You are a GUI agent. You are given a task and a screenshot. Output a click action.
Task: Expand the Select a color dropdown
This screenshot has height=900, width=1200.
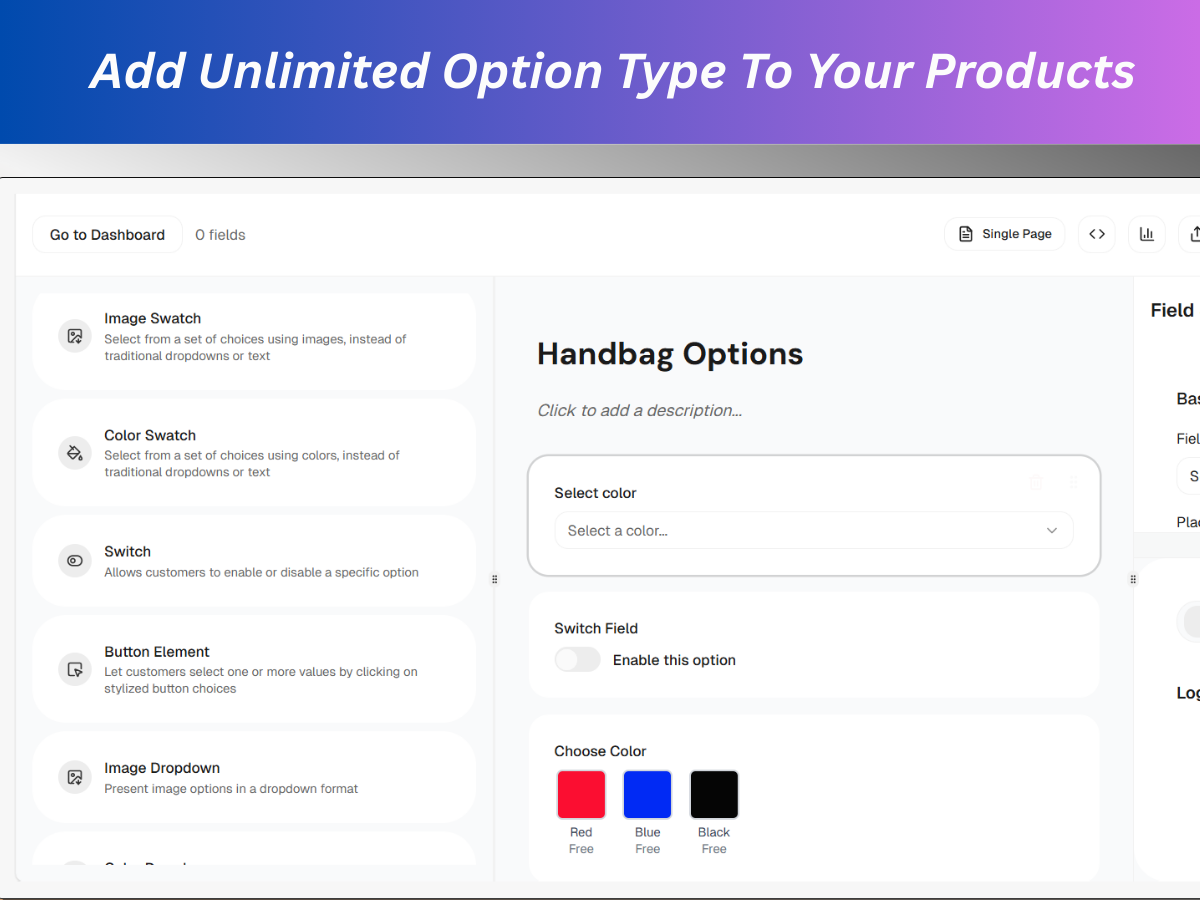(813, 530)
